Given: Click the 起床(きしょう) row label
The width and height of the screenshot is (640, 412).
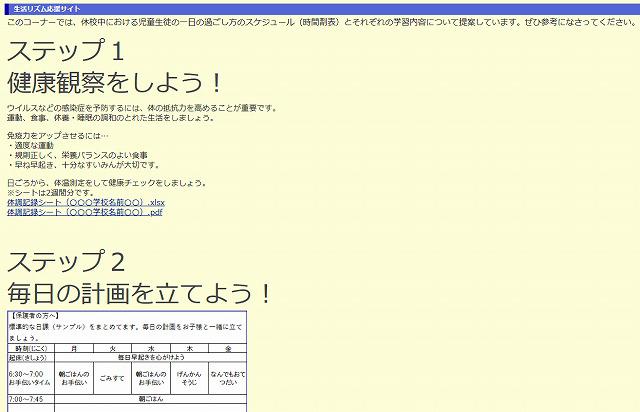Looking at the screenshot, I should [x=30, y=357].
